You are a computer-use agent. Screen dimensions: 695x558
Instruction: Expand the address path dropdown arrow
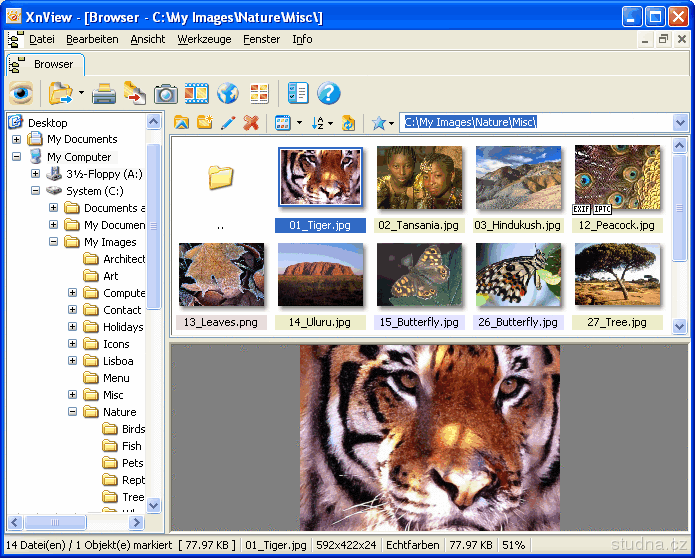pos(680,123)
